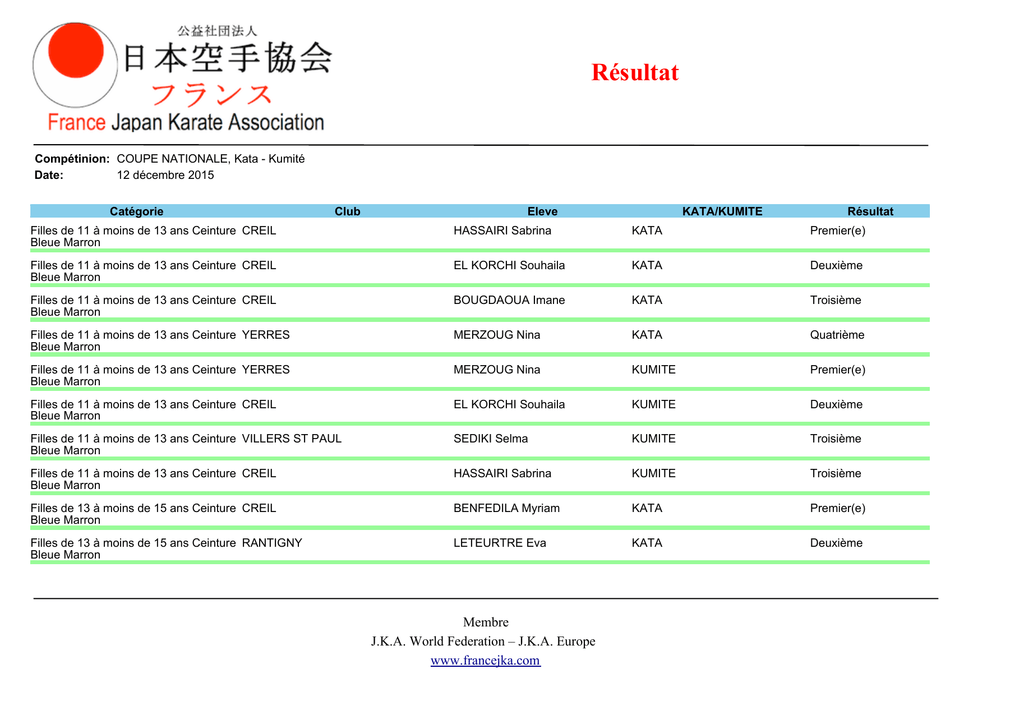Click the student name 'LETEURTRE Eva'

pos(500,543)
